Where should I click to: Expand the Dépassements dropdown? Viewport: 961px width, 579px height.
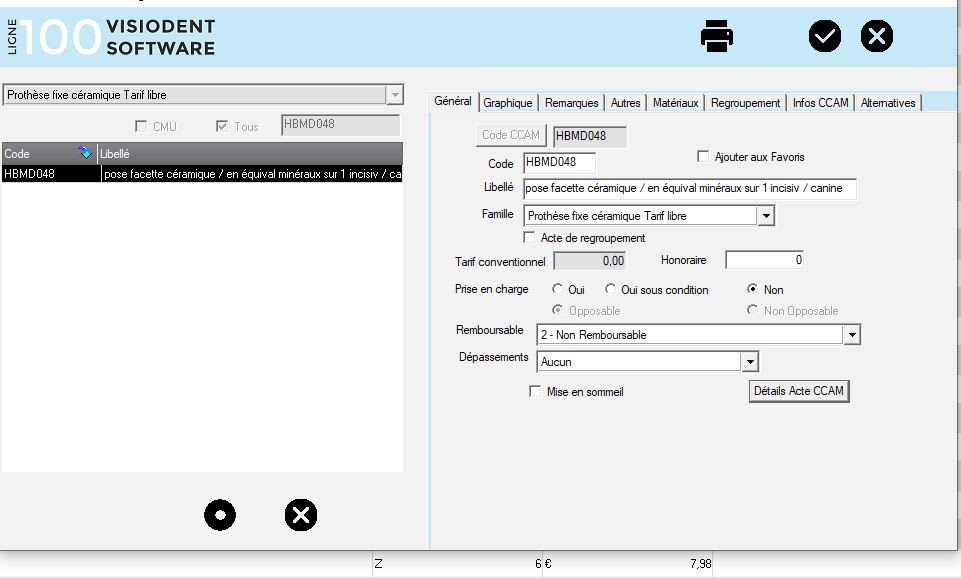point(750,361)
